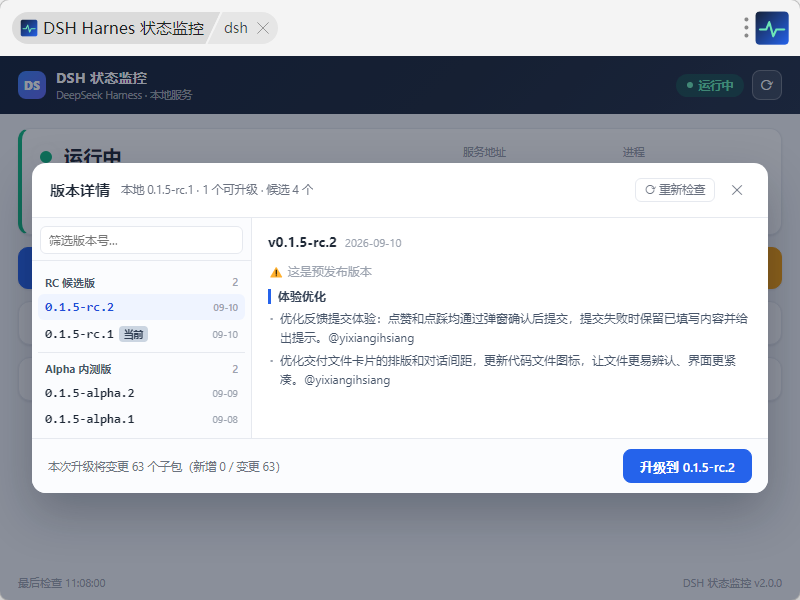Screen dimensions: 800x600
Task: Focus the 筛选版本号 filter input
Action: tap(141, 240)
